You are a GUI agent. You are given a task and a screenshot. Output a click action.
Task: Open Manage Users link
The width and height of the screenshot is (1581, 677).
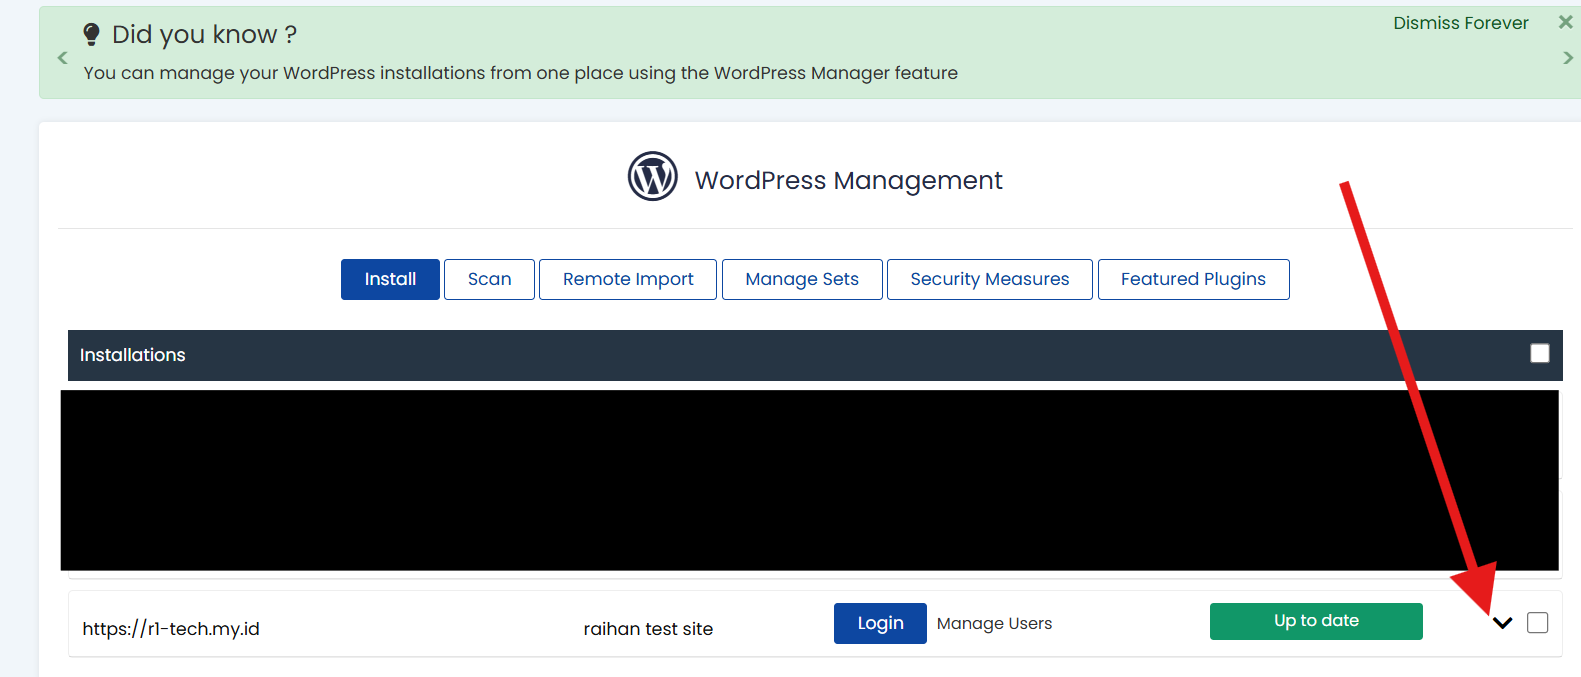(994, 623)
